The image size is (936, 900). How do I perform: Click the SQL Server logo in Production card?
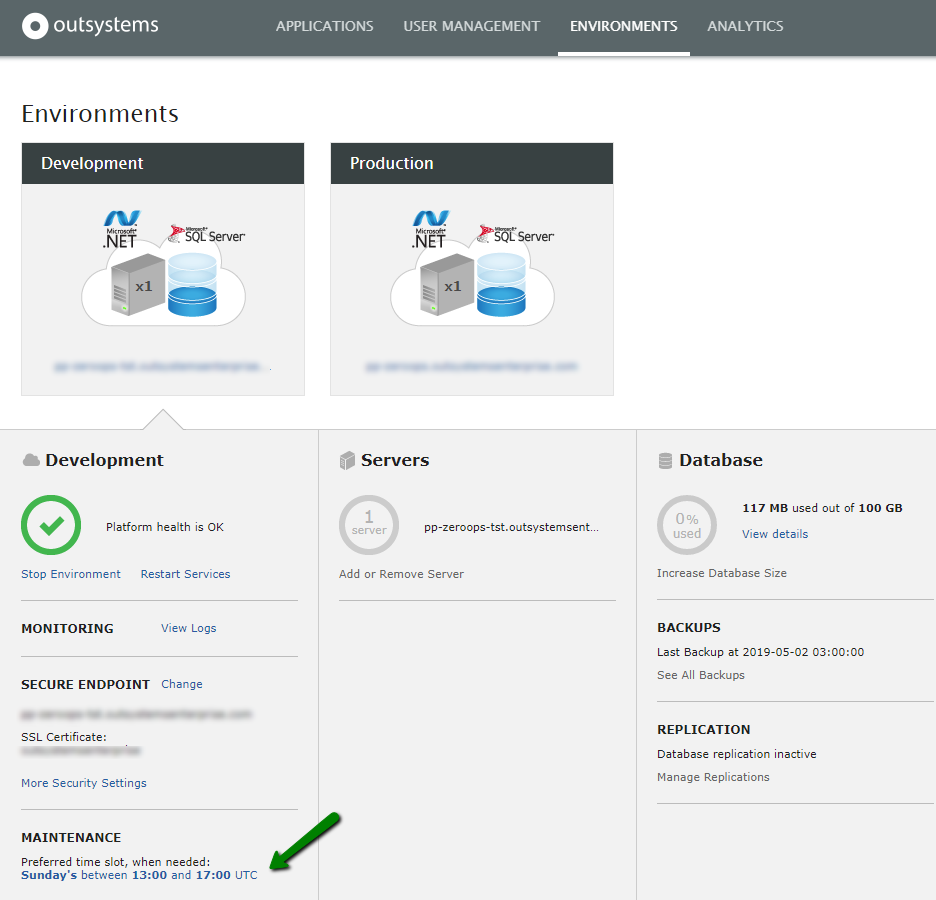click(515, 234)
